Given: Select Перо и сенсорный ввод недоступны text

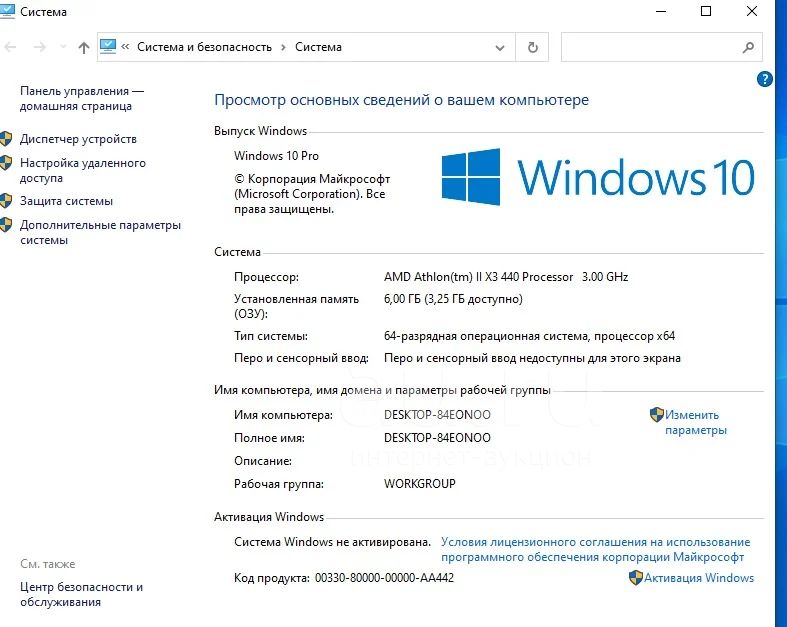Looking at the screenshot, I should coord(532,358).
